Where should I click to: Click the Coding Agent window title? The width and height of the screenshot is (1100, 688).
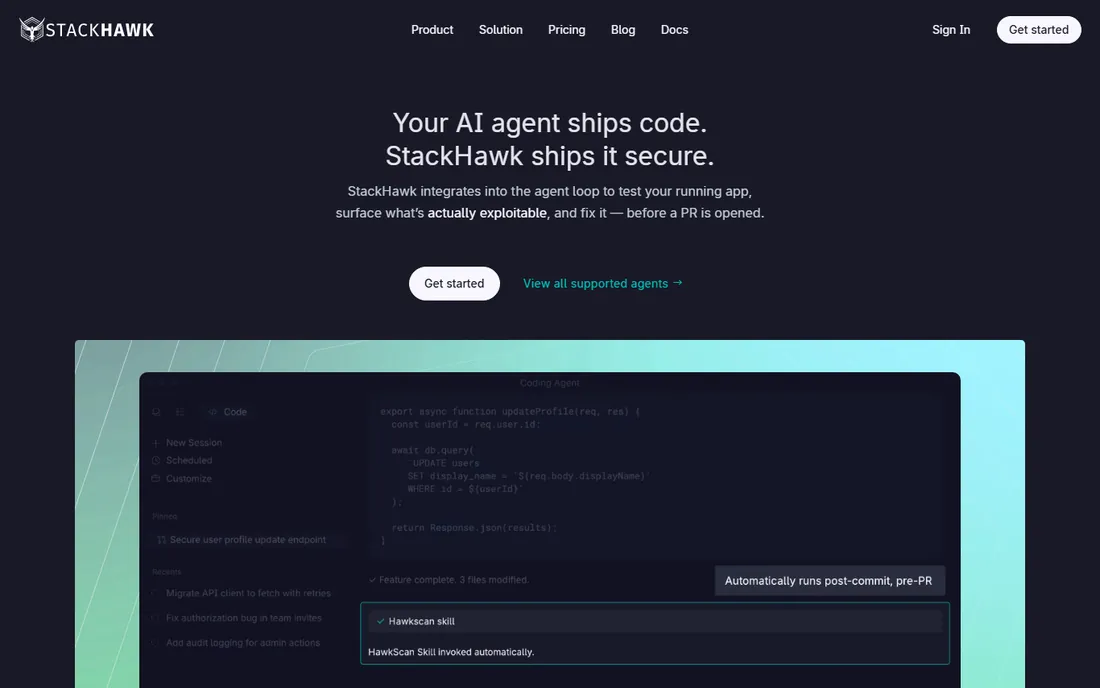point(549,383)
